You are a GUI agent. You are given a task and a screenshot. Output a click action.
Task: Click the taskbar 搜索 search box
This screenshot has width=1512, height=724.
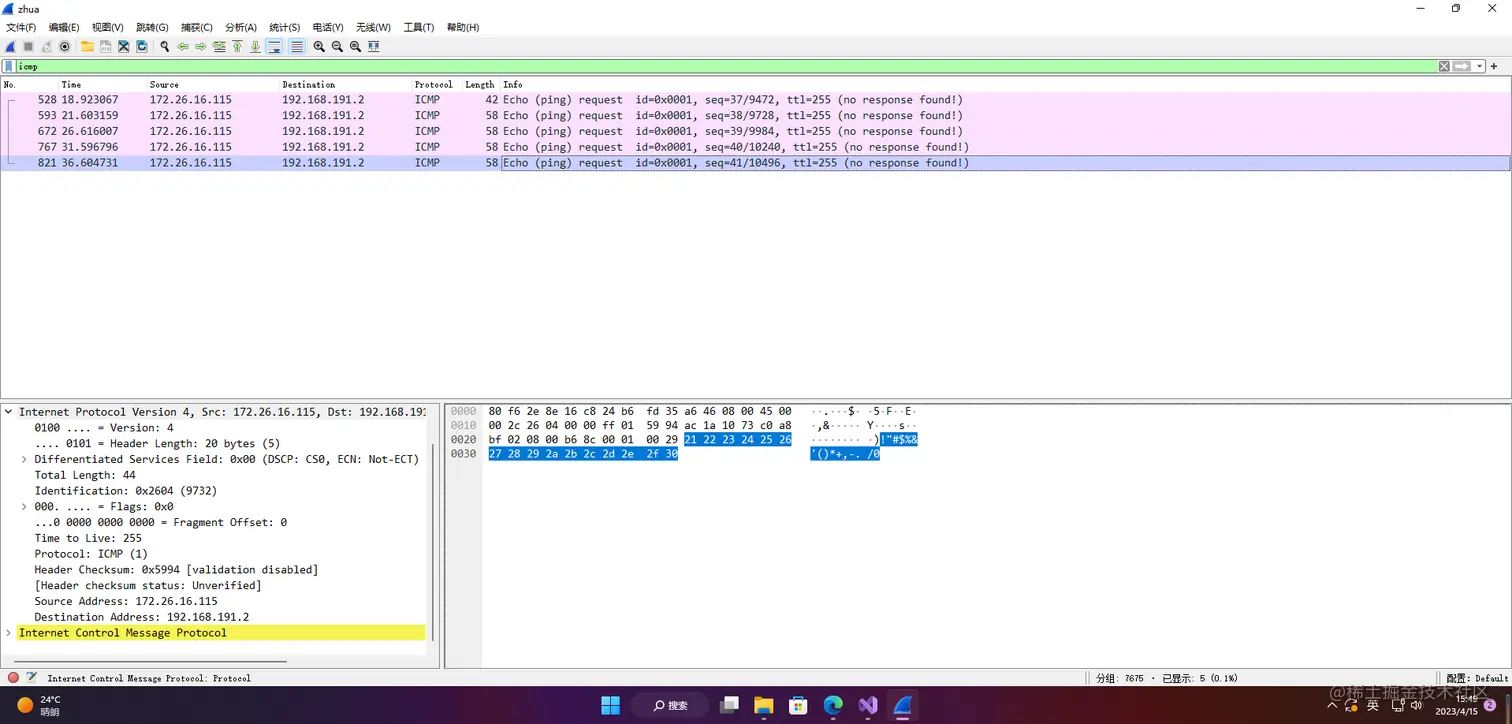click(x=672, y=705)
